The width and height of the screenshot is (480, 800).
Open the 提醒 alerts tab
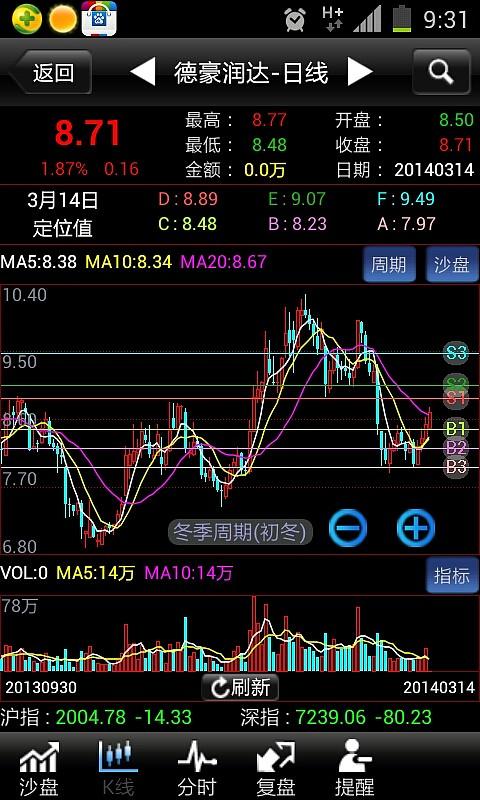pyautogui.click(x=355, y=768)
